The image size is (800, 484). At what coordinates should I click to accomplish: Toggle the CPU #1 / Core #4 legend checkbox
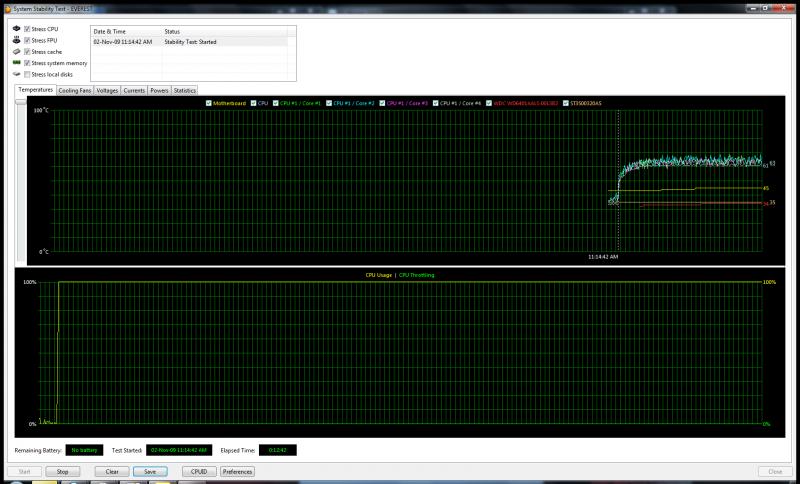pos(436,103)
